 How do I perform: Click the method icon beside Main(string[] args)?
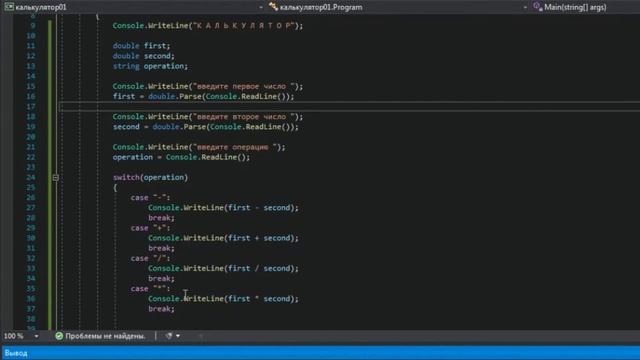(x=538, y=7)
